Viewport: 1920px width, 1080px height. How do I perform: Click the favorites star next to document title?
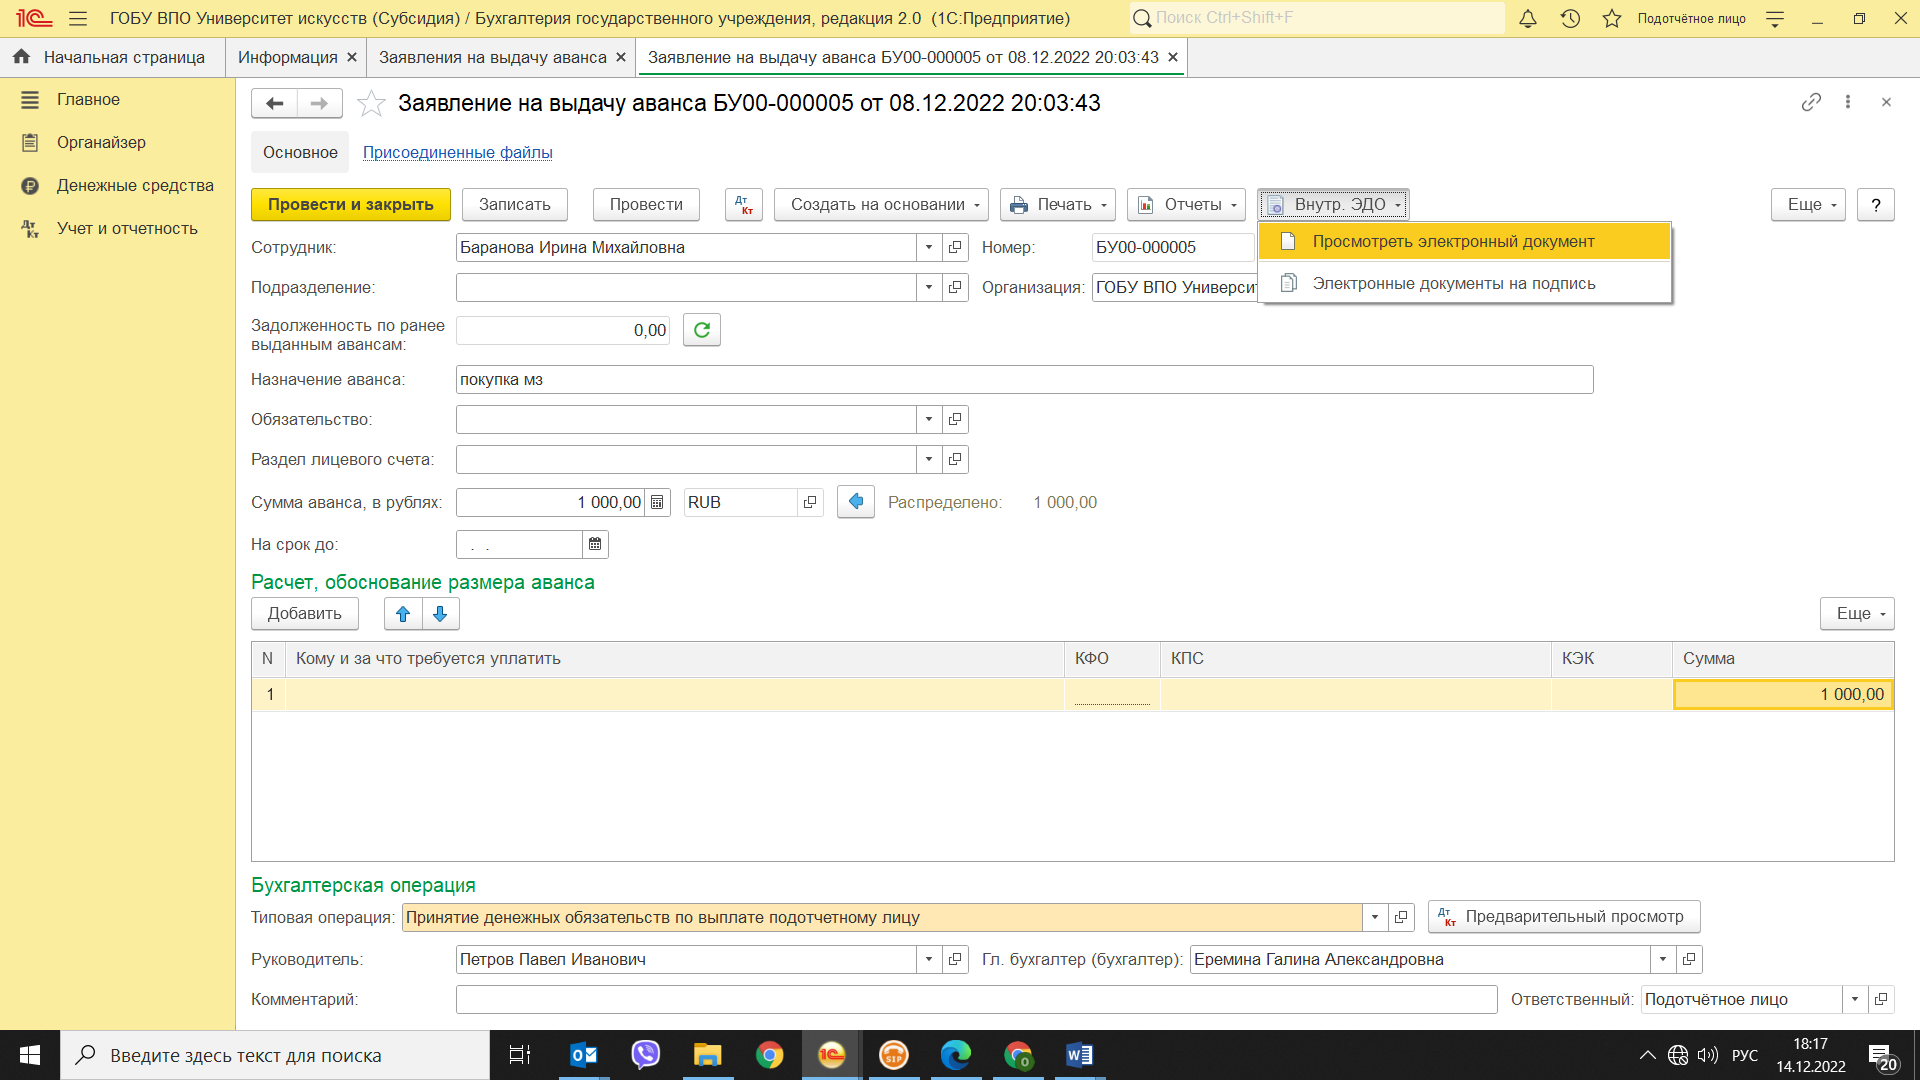tap(371, 103)
